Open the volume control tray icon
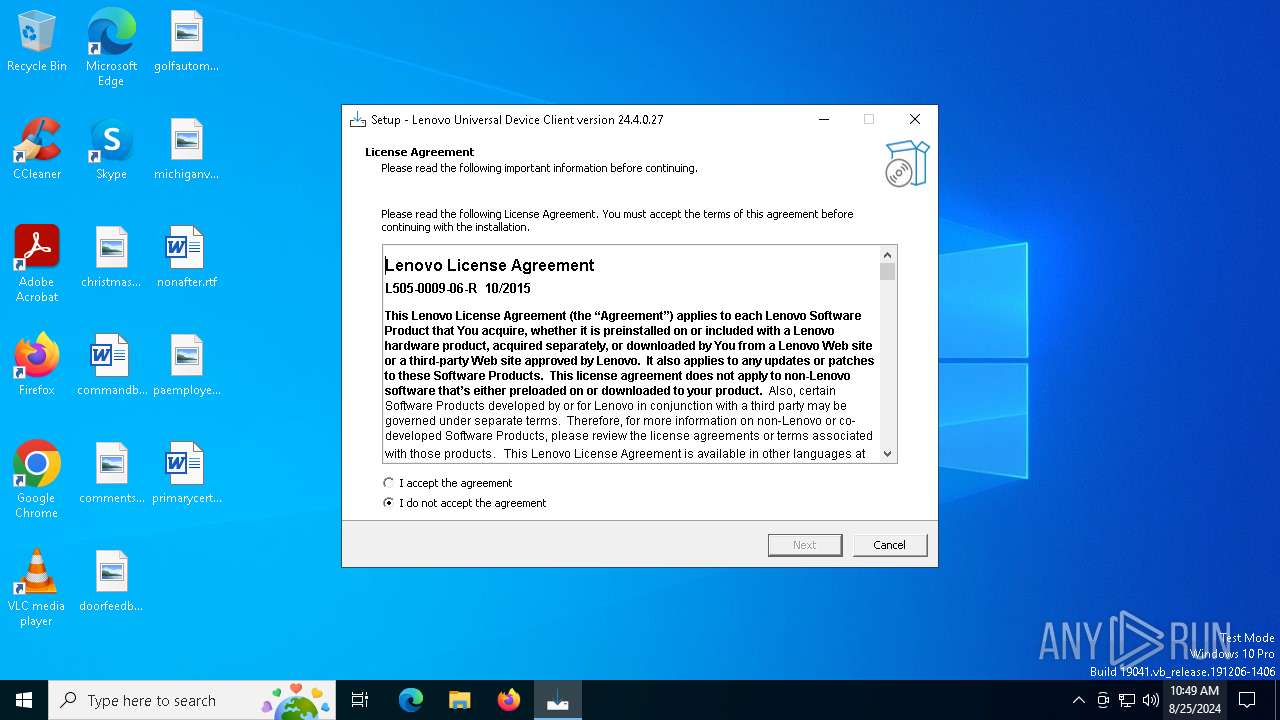Image resolution: width=1280 pixels, height=720 pixels. pos(1151,700)
